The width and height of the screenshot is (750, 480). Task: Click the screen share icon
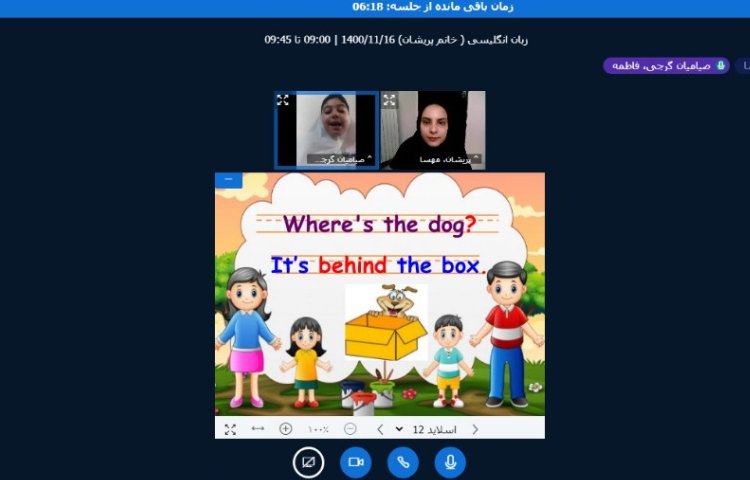pyautogui.click(x=308, y=462)
